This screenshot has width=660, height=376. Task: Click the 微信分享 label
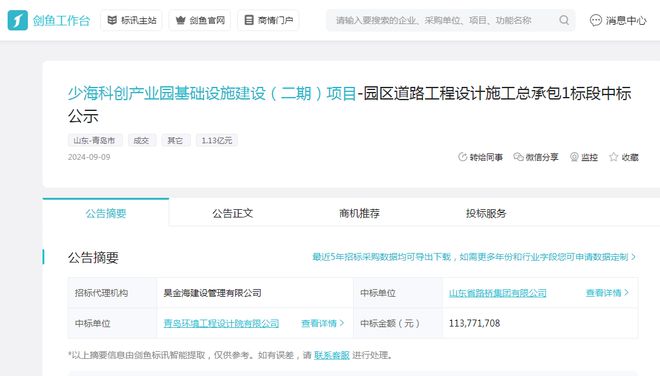[542, 157]
